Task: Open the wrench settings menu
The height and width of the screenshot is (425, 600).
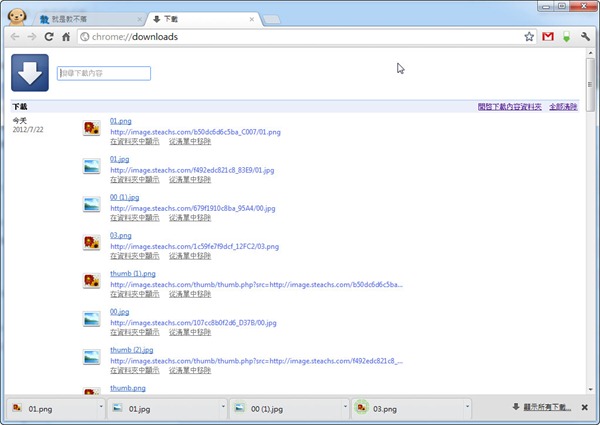Action: [585, 37]
